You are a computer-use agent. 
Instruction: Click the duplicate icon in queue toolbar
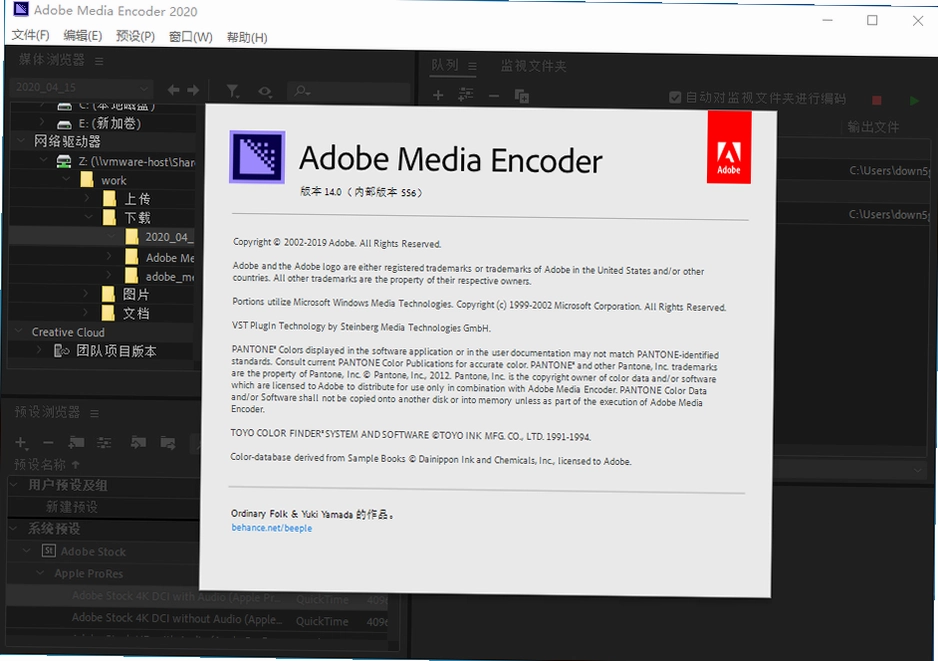(522, 96)
